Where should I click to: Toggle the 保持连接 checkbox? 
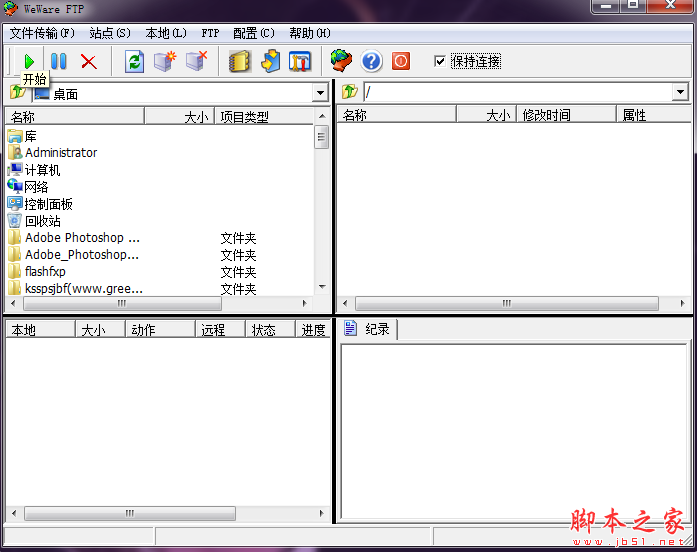[440, 61]
